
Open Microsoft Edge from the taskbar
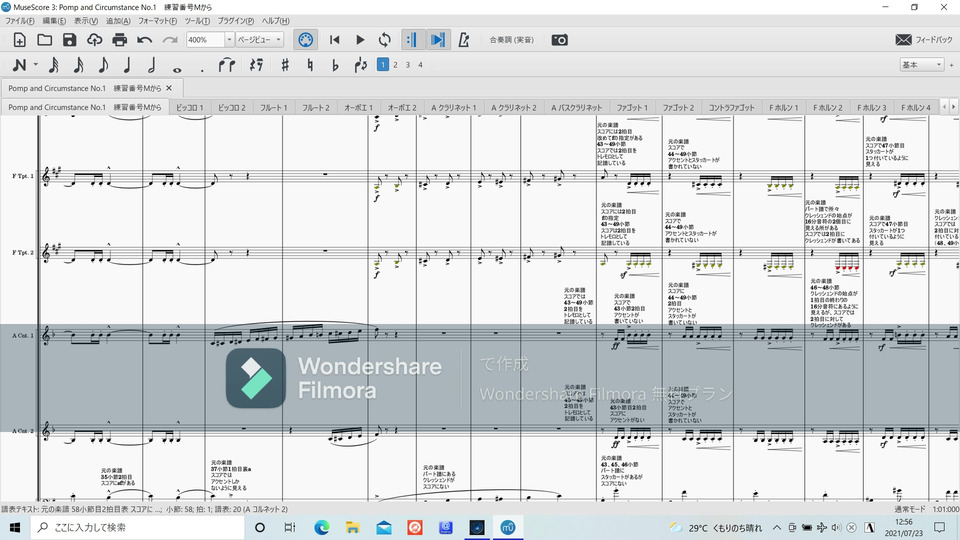(321, 527)
